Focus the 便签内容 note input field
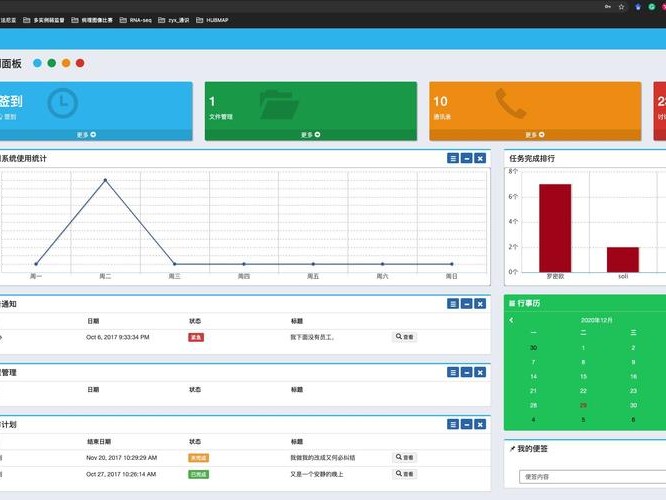The height and width of the screenshot is (500, 666). pos(593,477)
